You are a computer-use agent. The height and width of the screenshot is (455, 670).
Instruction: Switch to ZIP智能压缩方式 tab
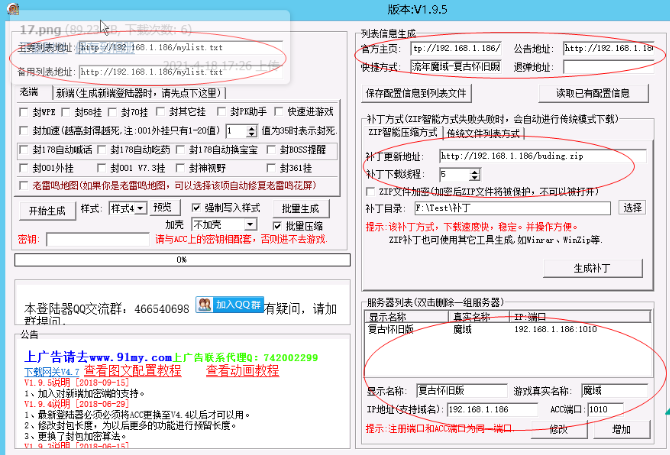point(403,133)
